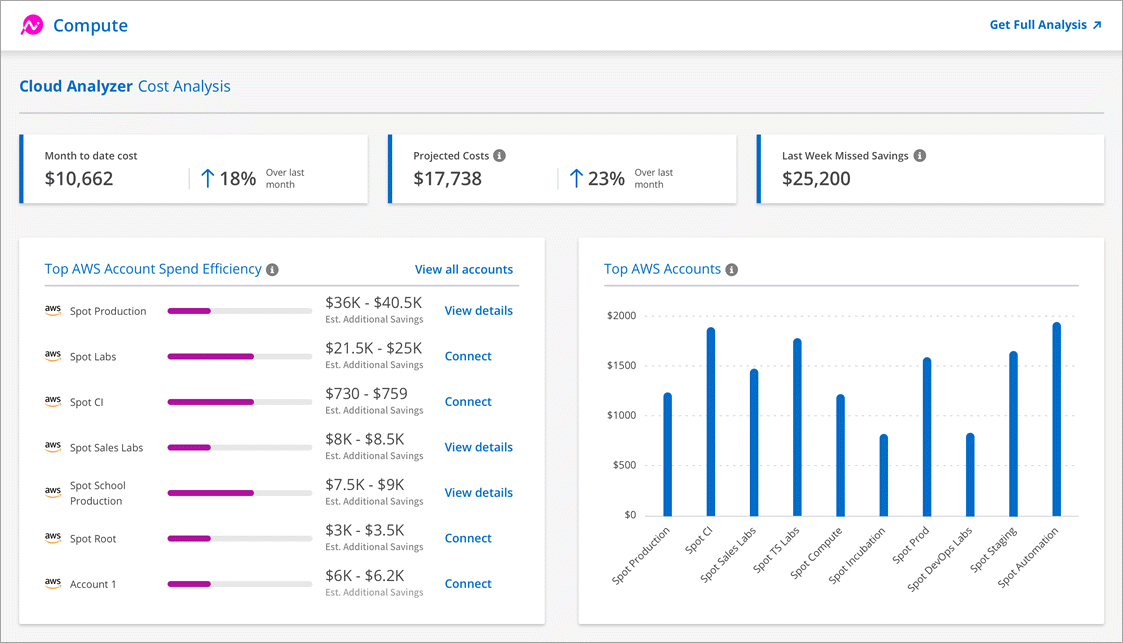Click AWS icon beside Spot School Production
This screenshot has height=643, width=1123.
tap(53, 492)
